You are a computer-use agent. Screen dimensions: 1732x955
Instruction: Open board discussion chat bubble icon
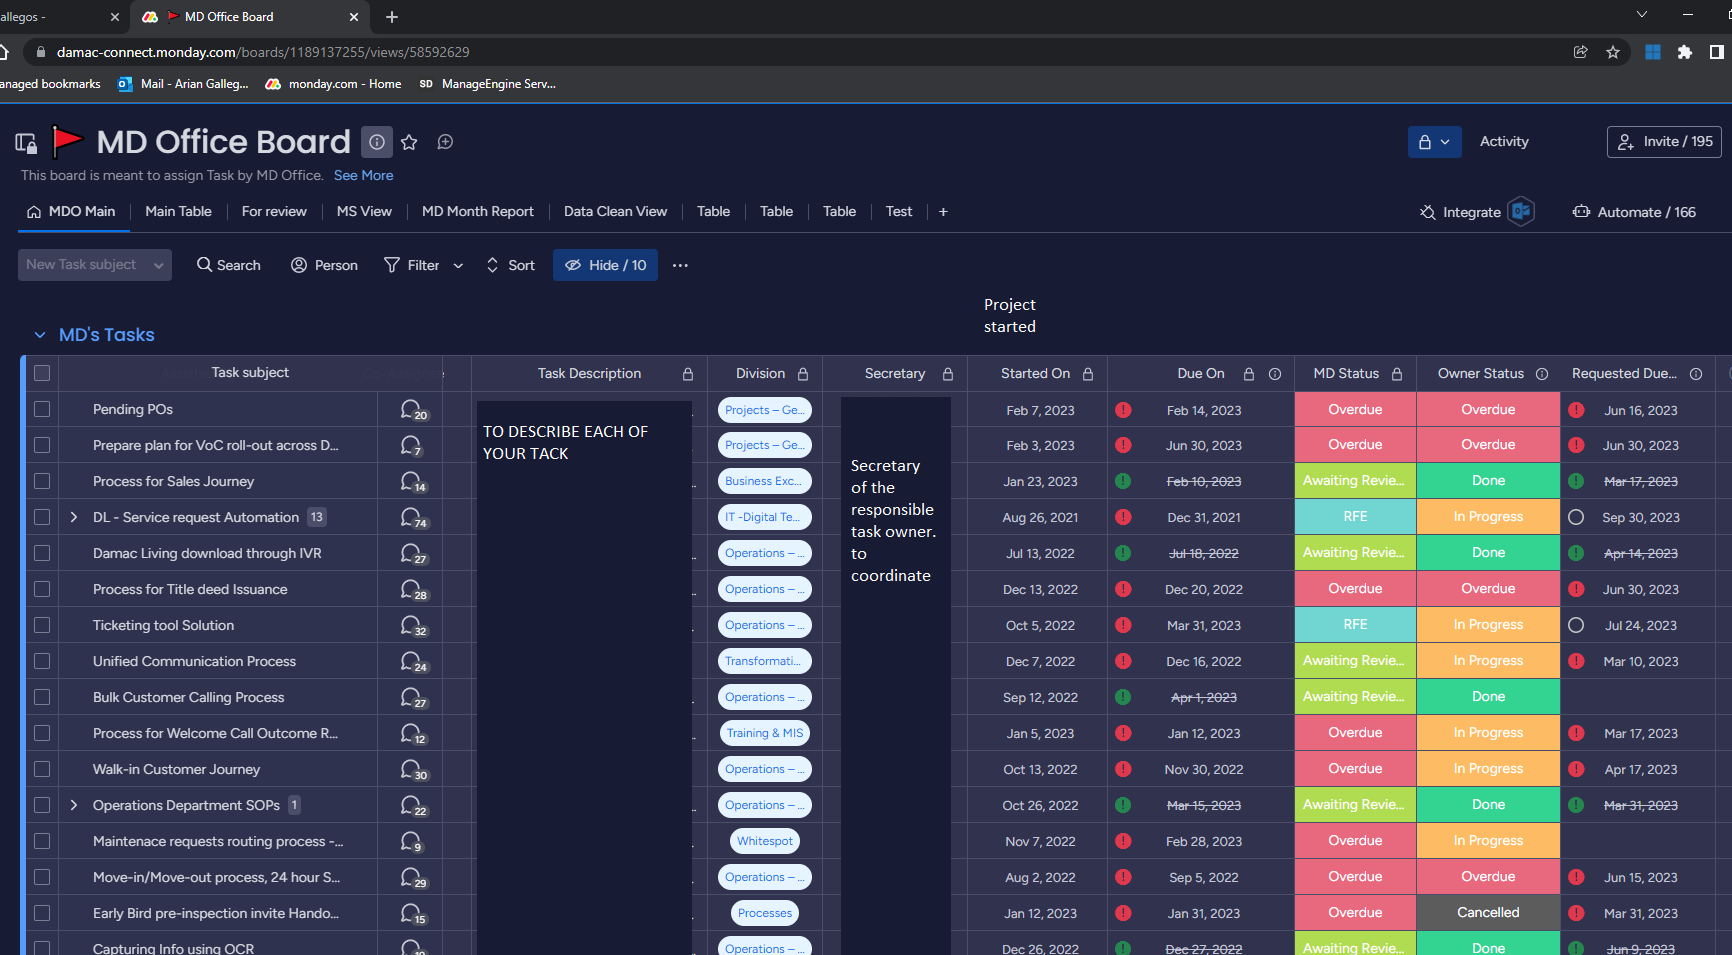pyautogui.click(x=446, y=142)
